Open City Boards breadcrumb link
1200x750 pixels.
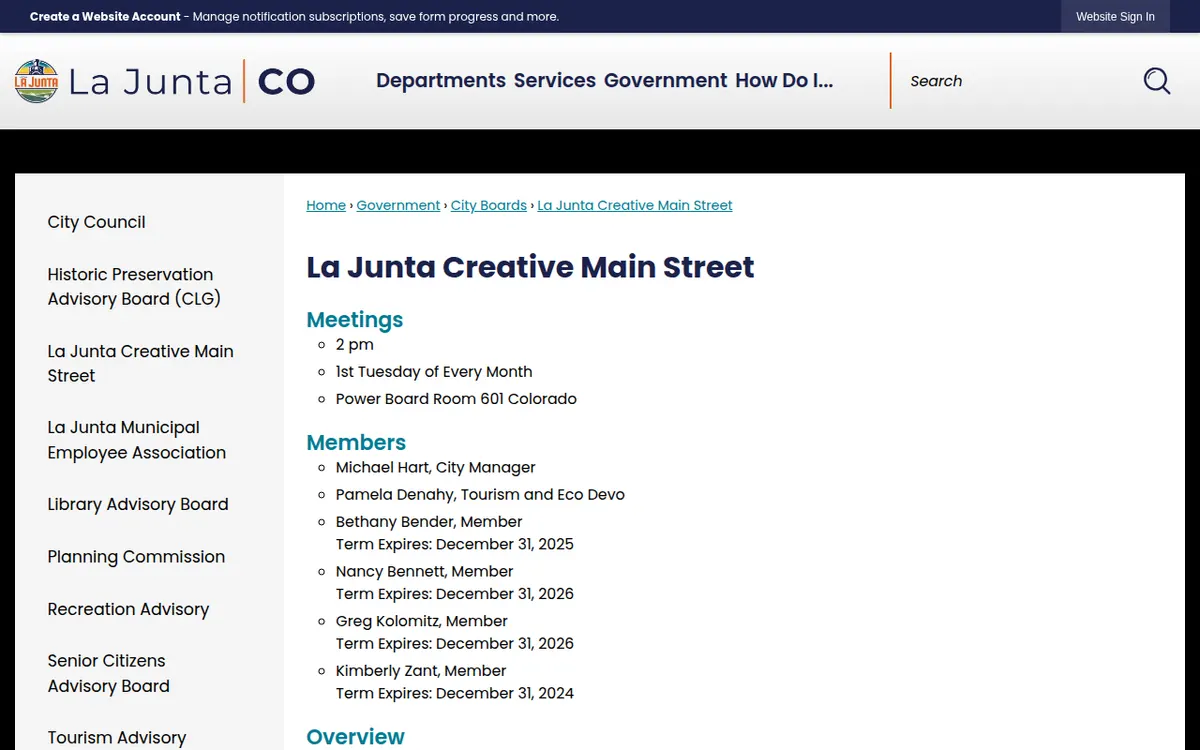pyautogui.click(x=489, y=205)
